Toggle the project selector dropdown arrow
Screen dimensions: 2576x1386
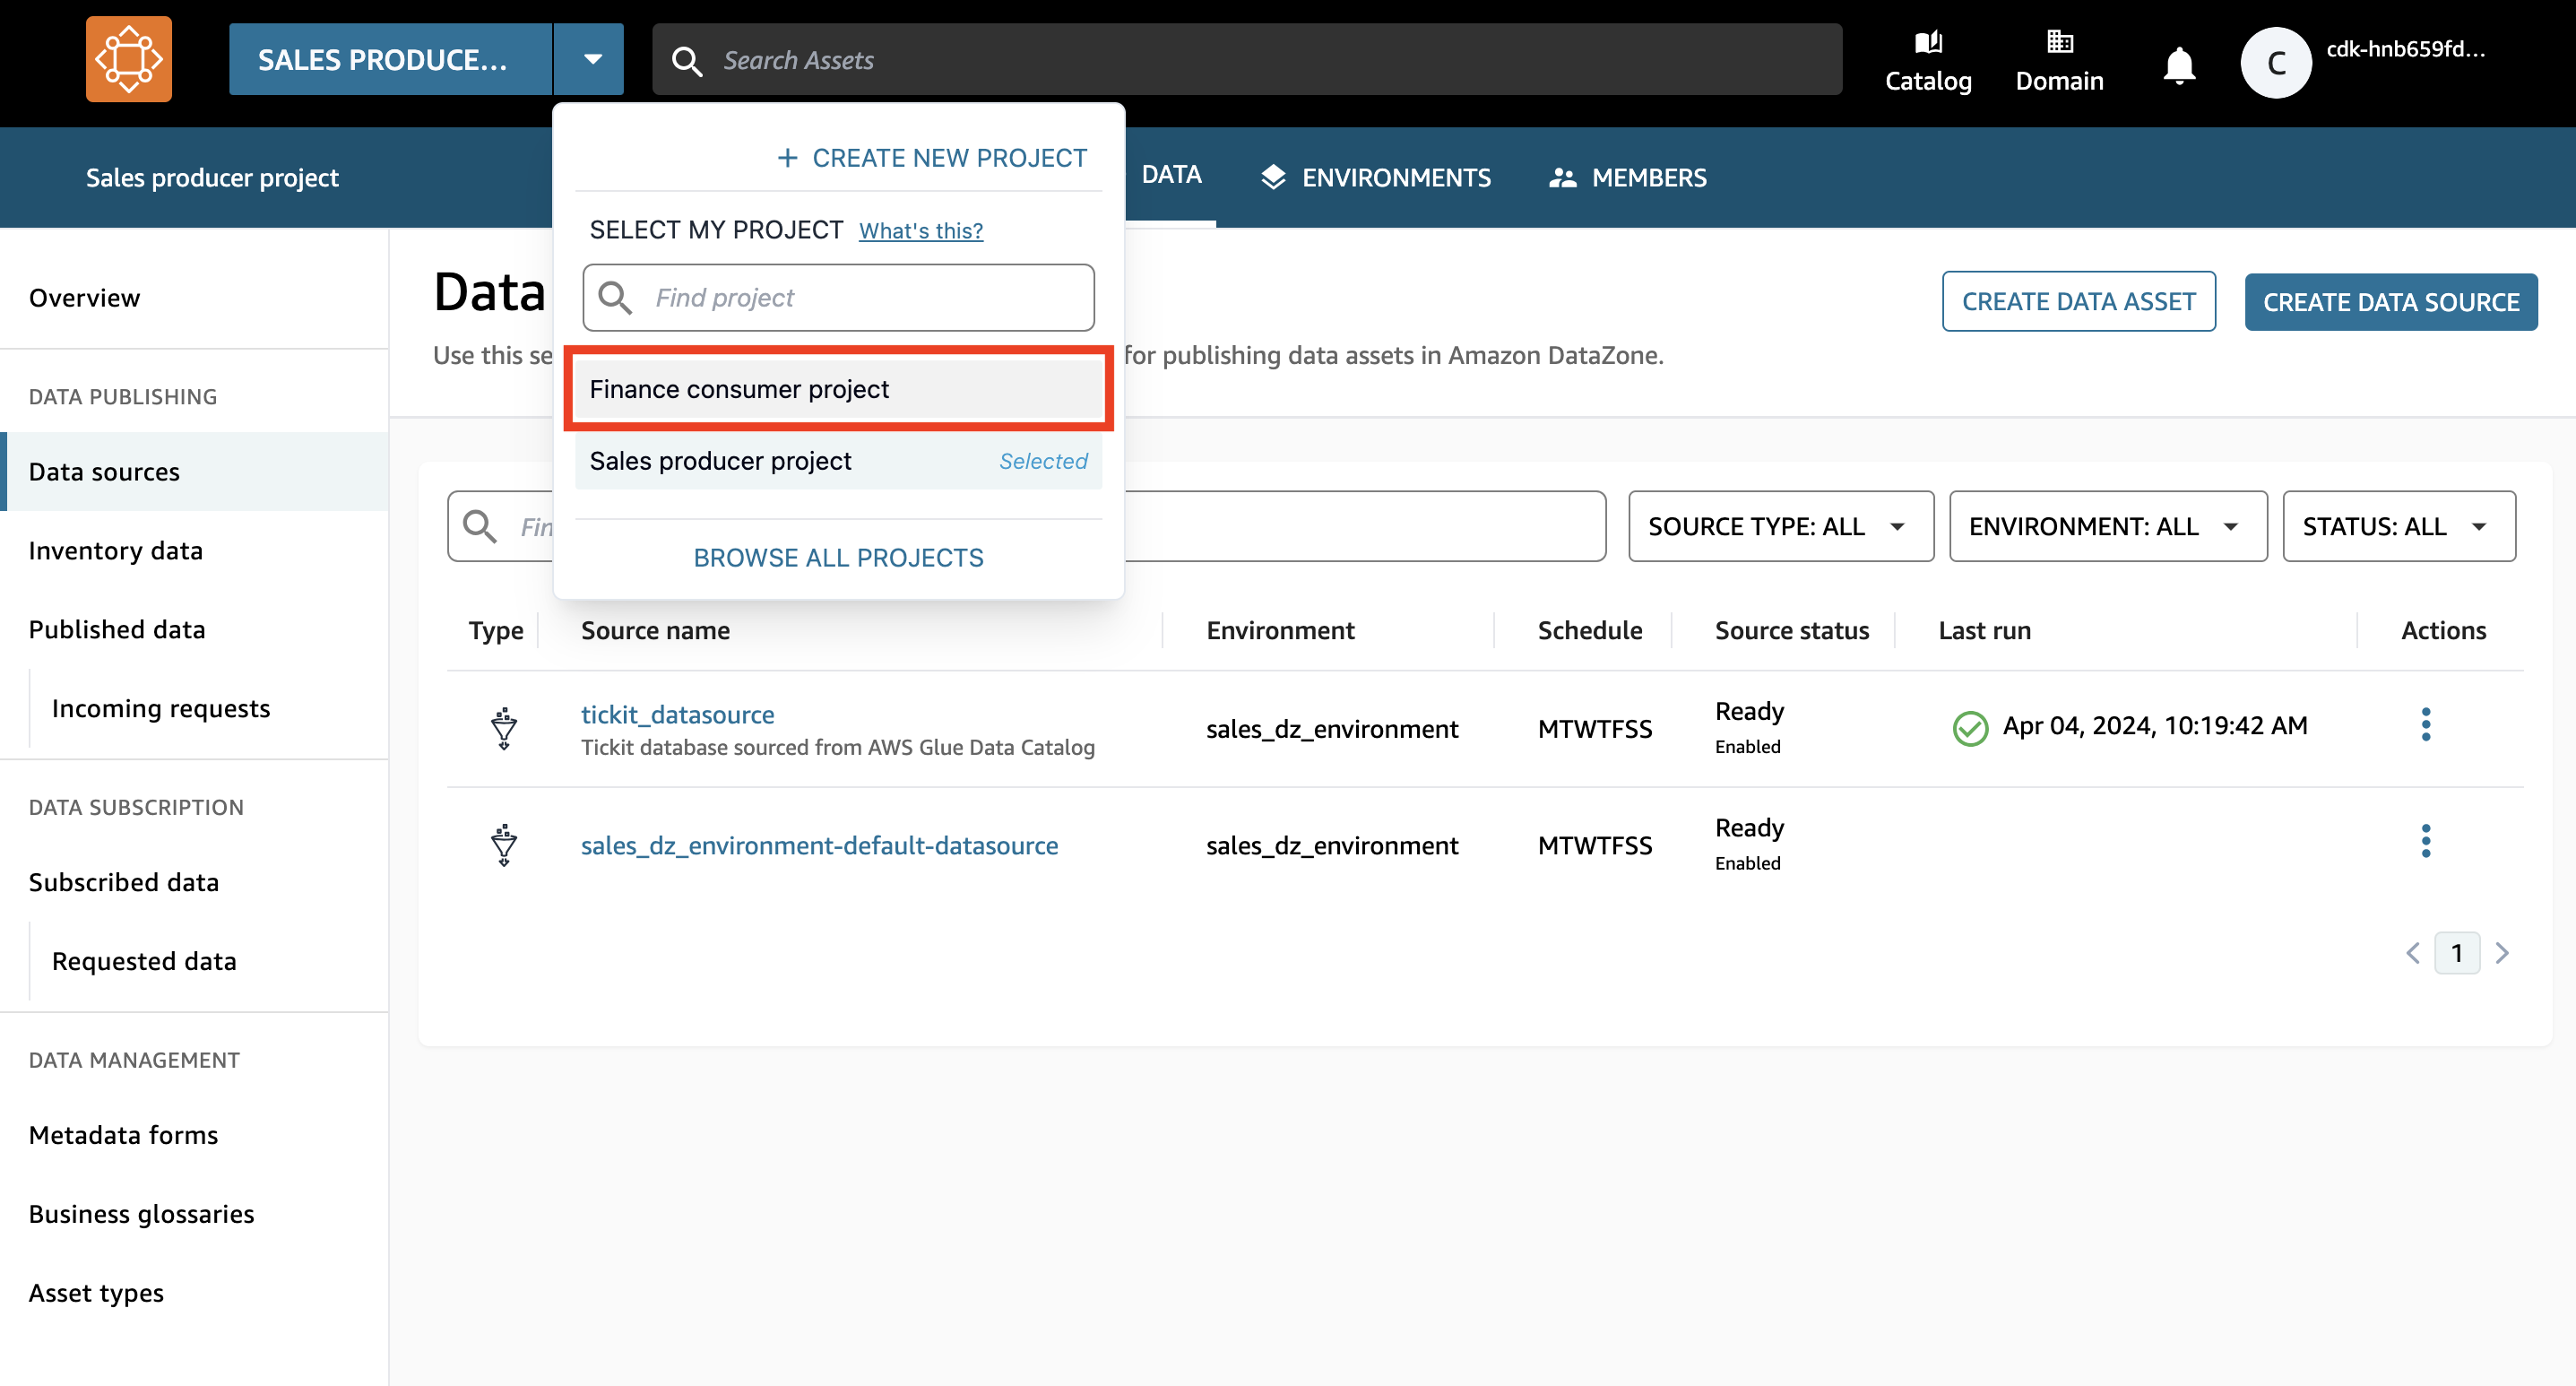592,59
